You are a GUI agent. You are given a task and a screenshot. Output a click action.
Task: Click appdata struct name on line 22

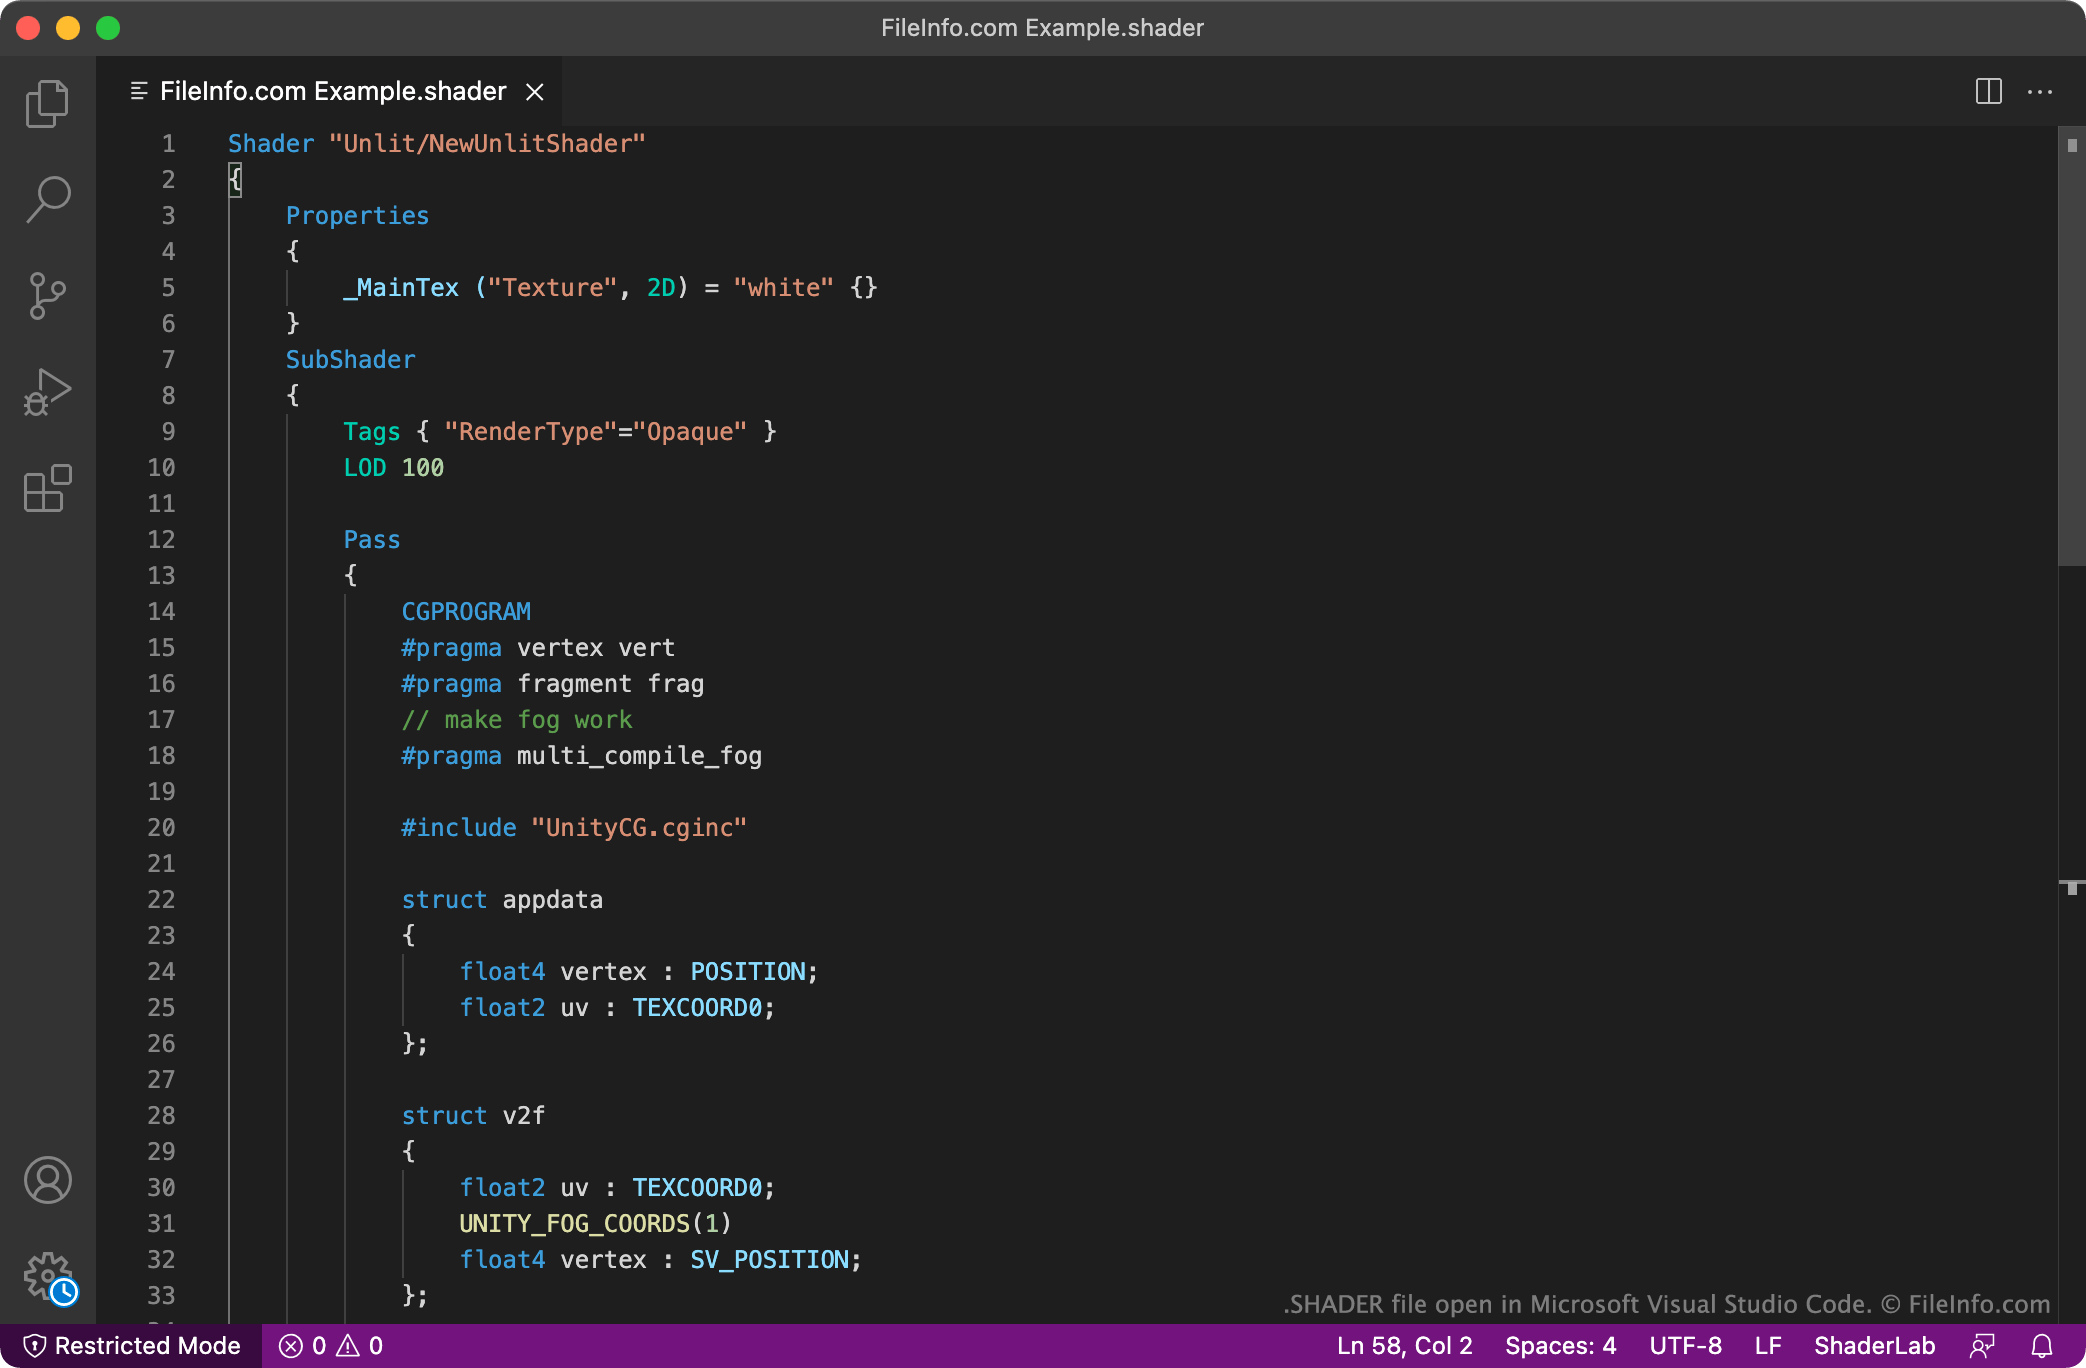pos(552,900)
